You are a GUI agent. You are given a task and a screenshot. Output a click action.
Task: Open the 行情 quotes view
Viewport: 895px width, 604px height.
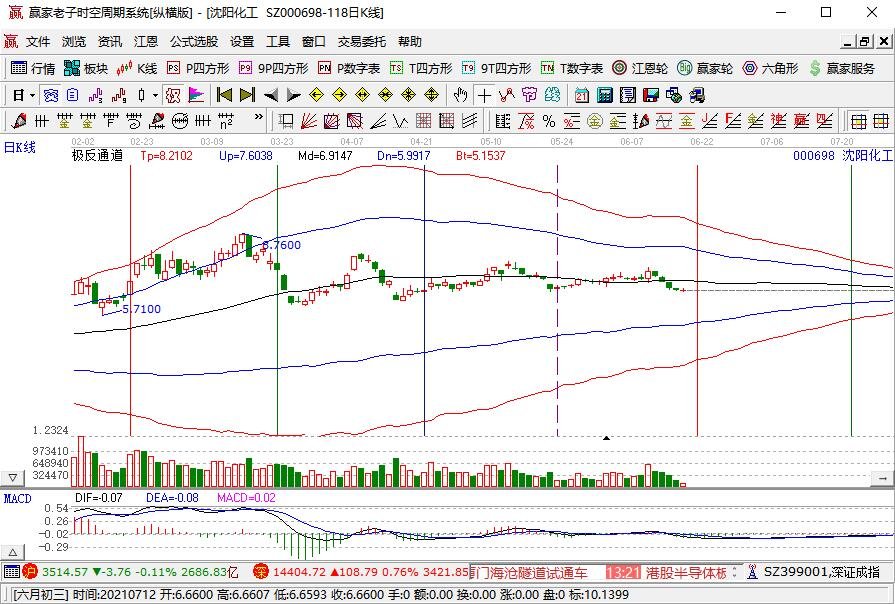coord(33,69)
